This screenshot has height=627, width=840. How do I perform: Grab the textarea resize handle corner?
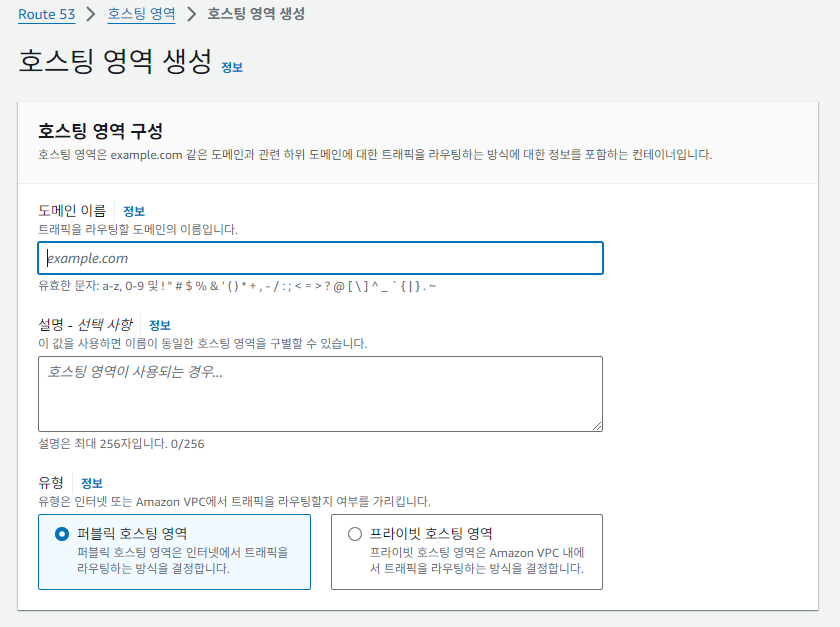coord(597,426)
